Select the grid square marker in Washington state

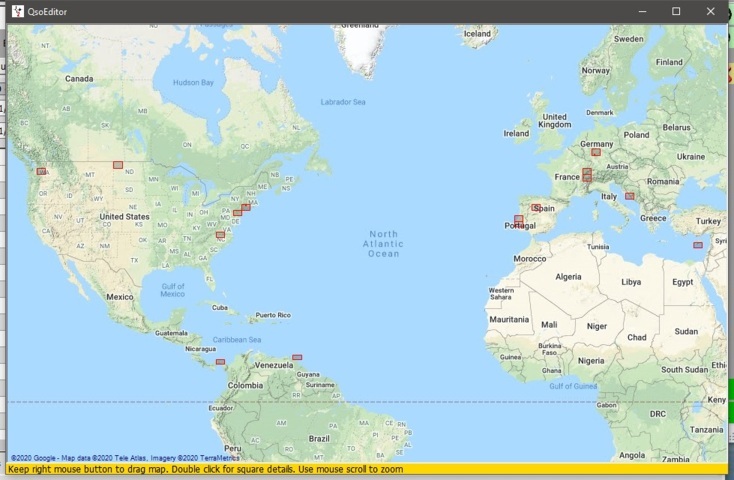tap(41, 171)
